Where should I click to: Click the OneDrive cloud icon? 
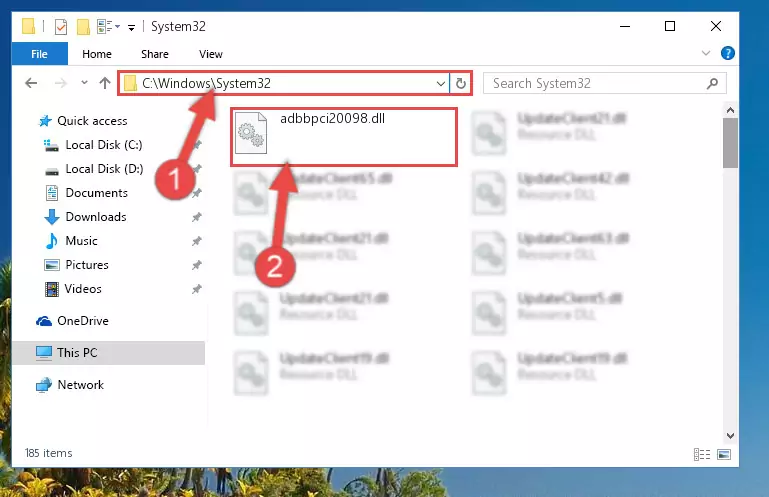44,321
